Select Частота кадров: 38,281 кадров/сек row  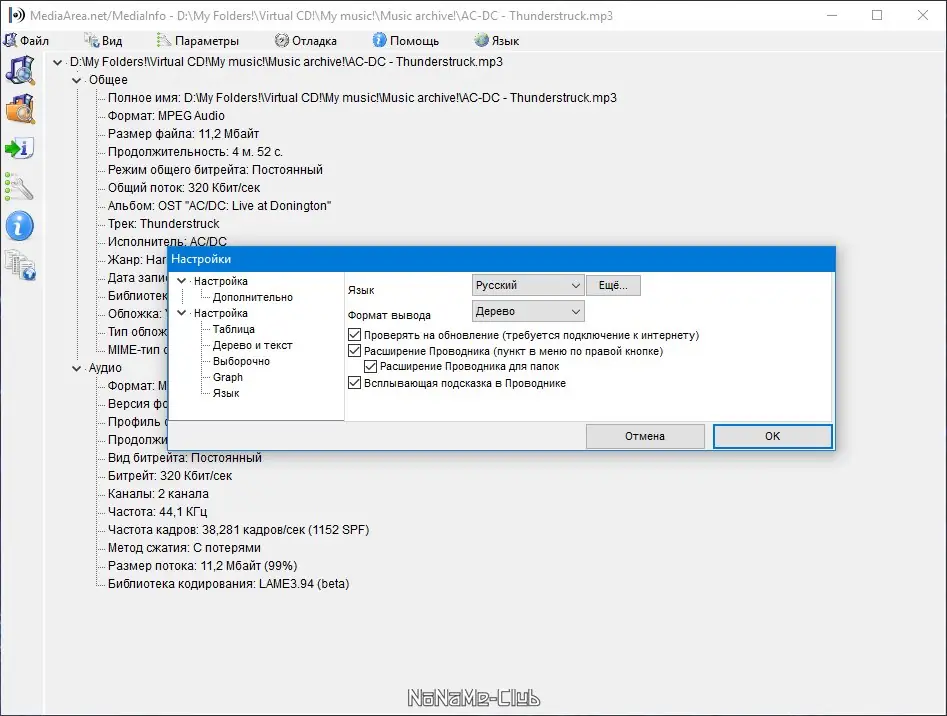(238, 529)
